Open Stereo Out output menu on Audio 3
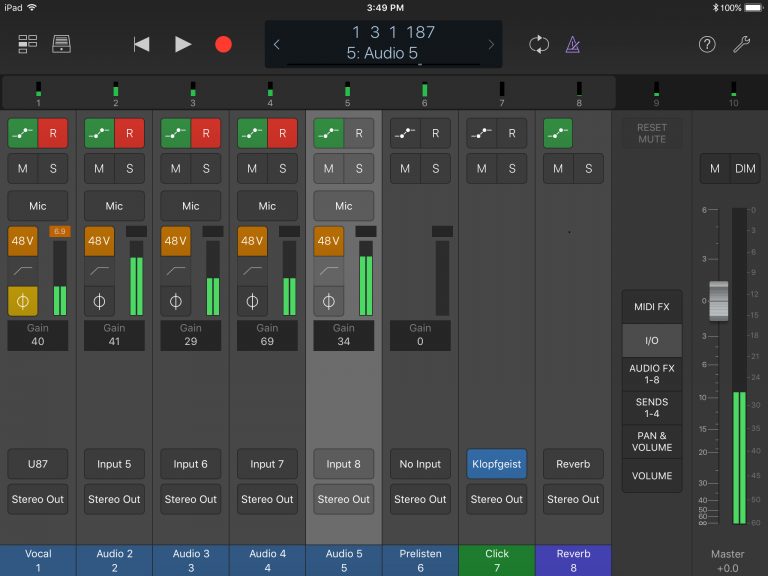The height and width of the screenshot is (576, 768). pyautogui.click(x=191, y=499)
